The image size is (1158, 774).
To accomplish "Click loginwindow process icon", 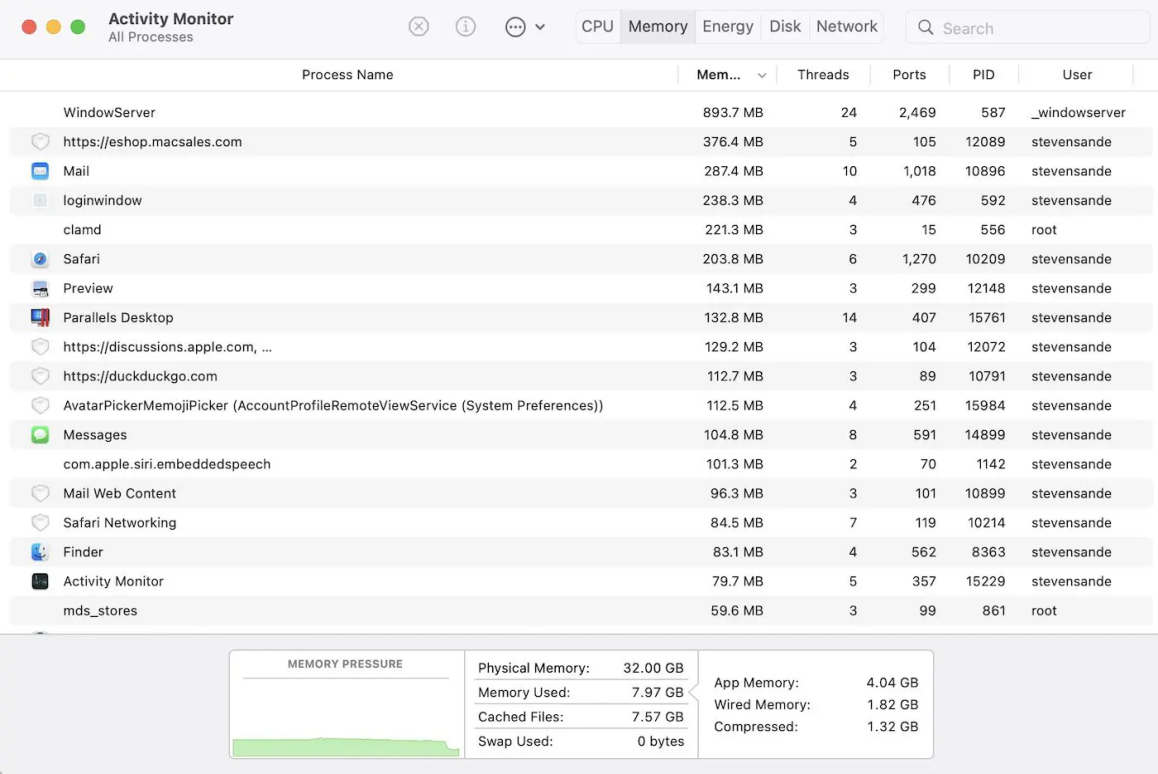I will coord(40,200).
